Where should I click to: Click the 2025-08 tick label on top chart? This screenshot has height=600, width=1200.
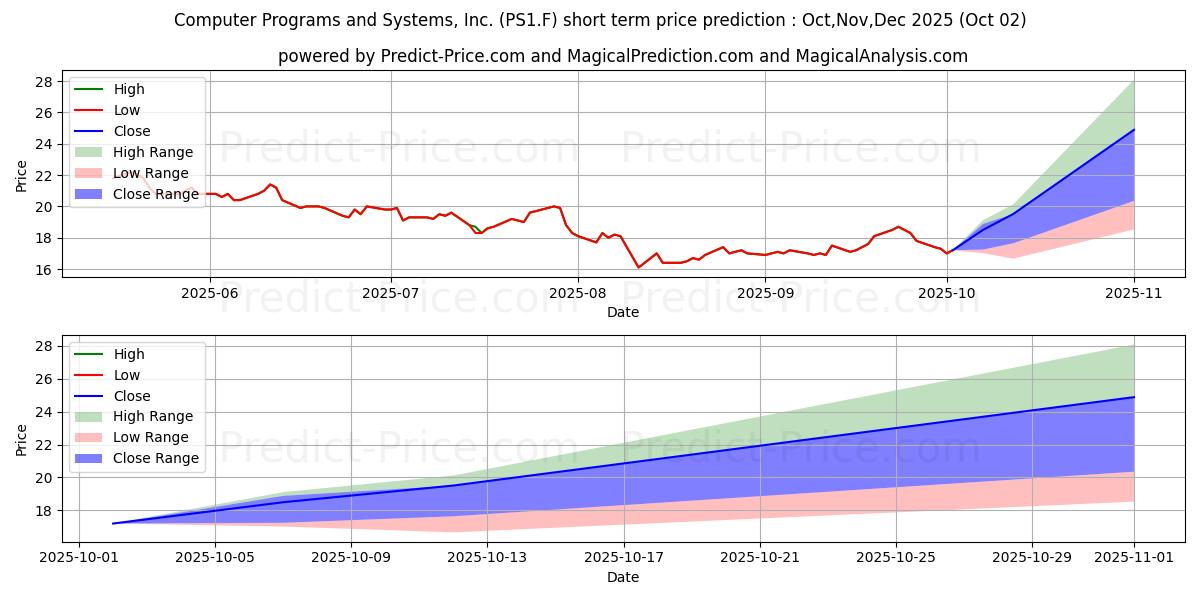click(x=578, y=294)
